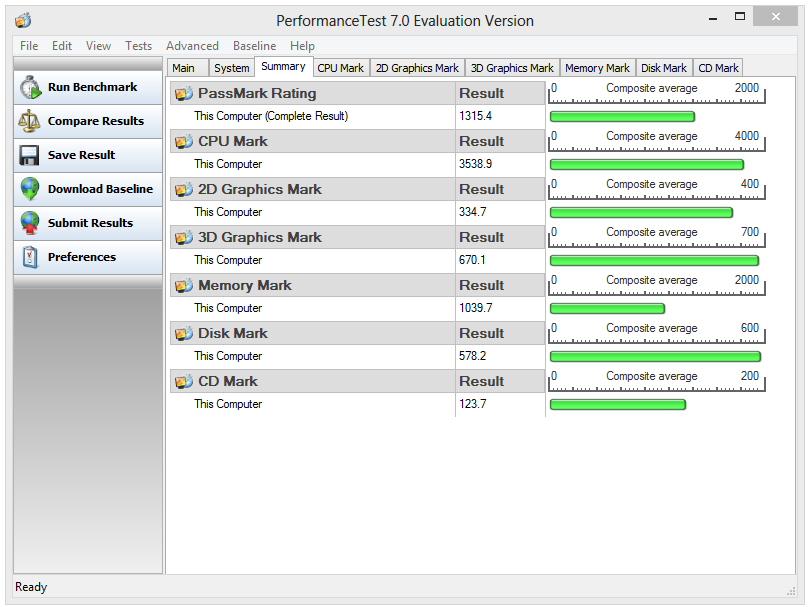Click the PassMark Rating green result bar
This screenshot has height=607, width=808.
coord(622,117)
